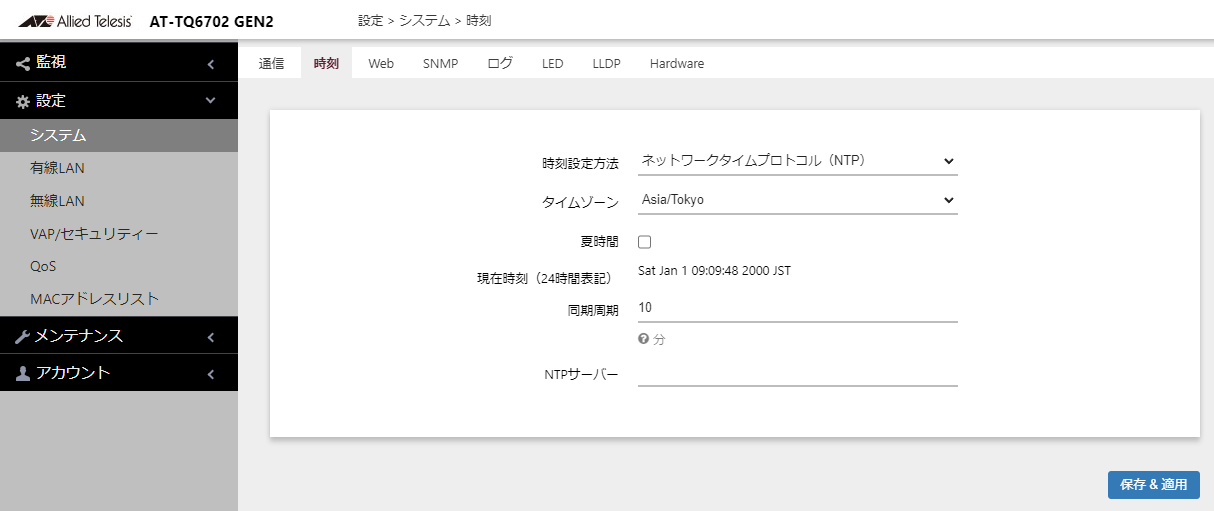This screenshot has height=511, width=1214.
Task: Open the 無線LAN settings page
Action: (57, 201)
